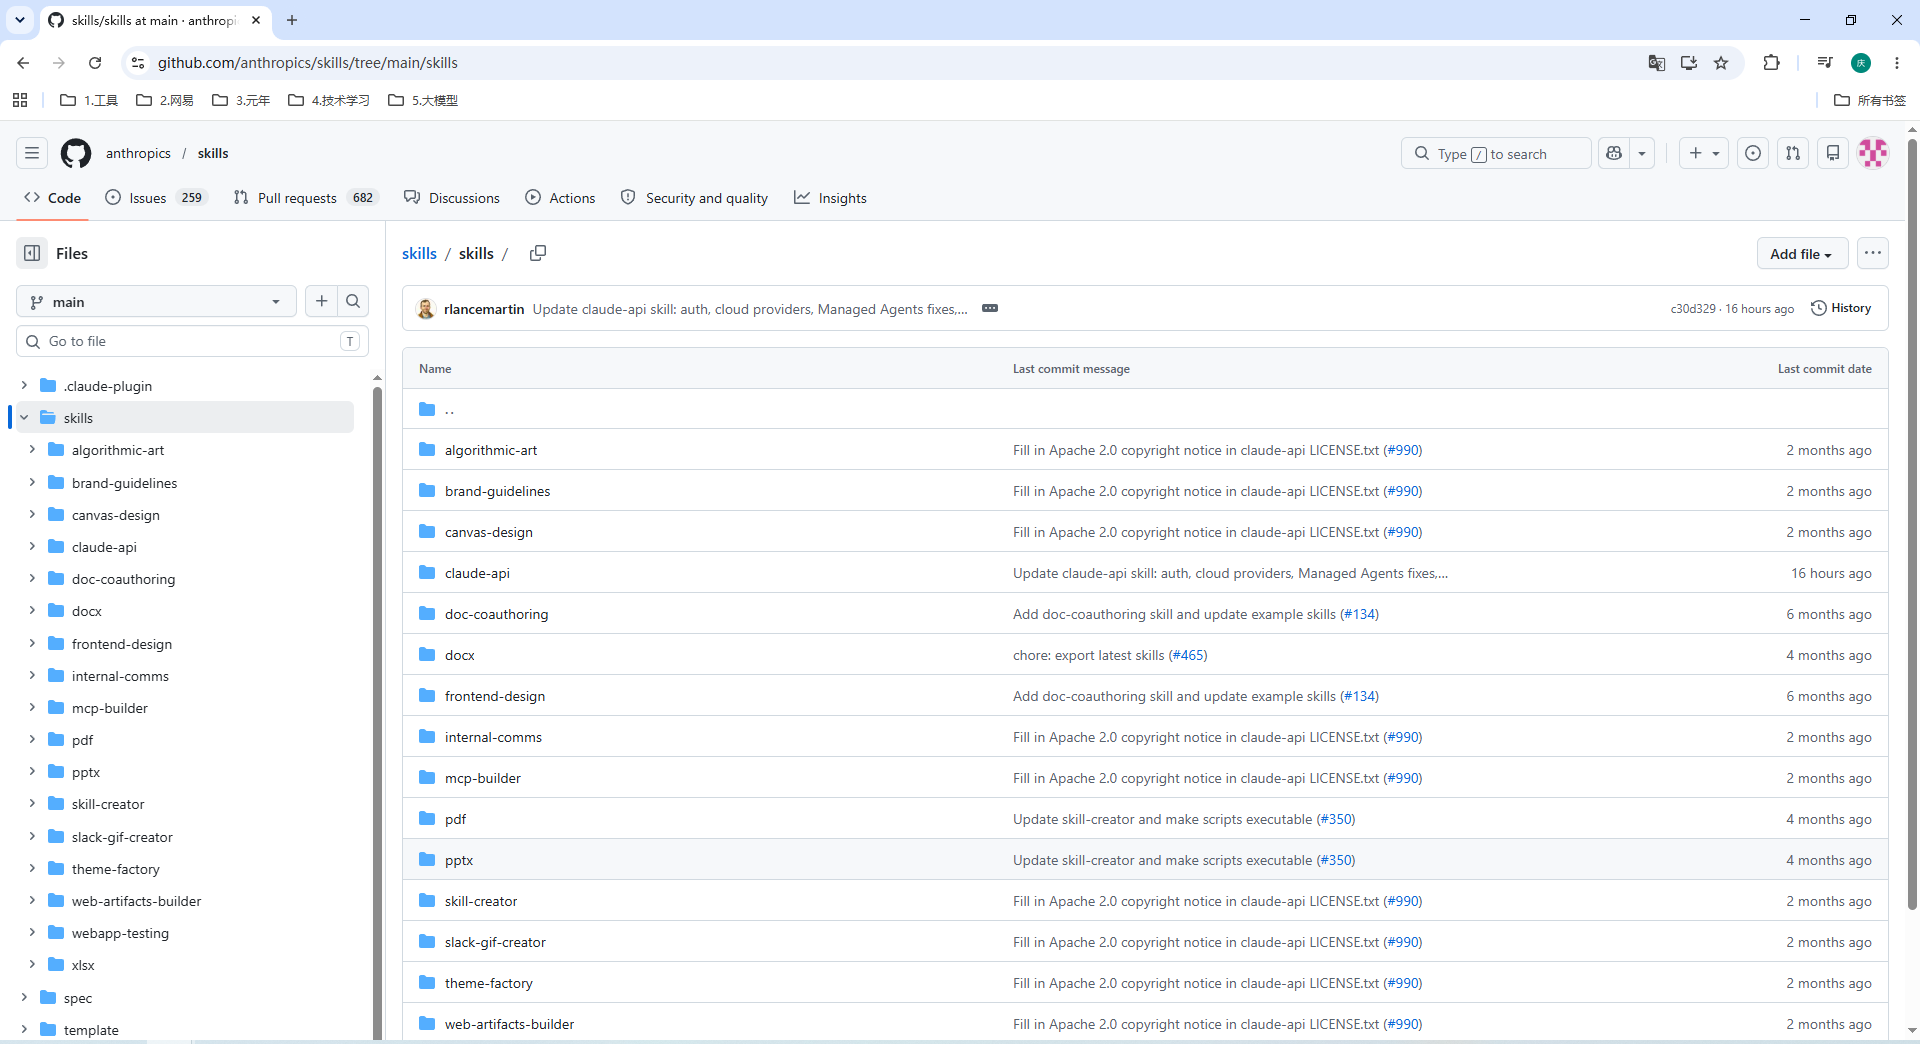Add a new file with plus icon
Screen dimensions: 1920x1044
pos(321,301)
